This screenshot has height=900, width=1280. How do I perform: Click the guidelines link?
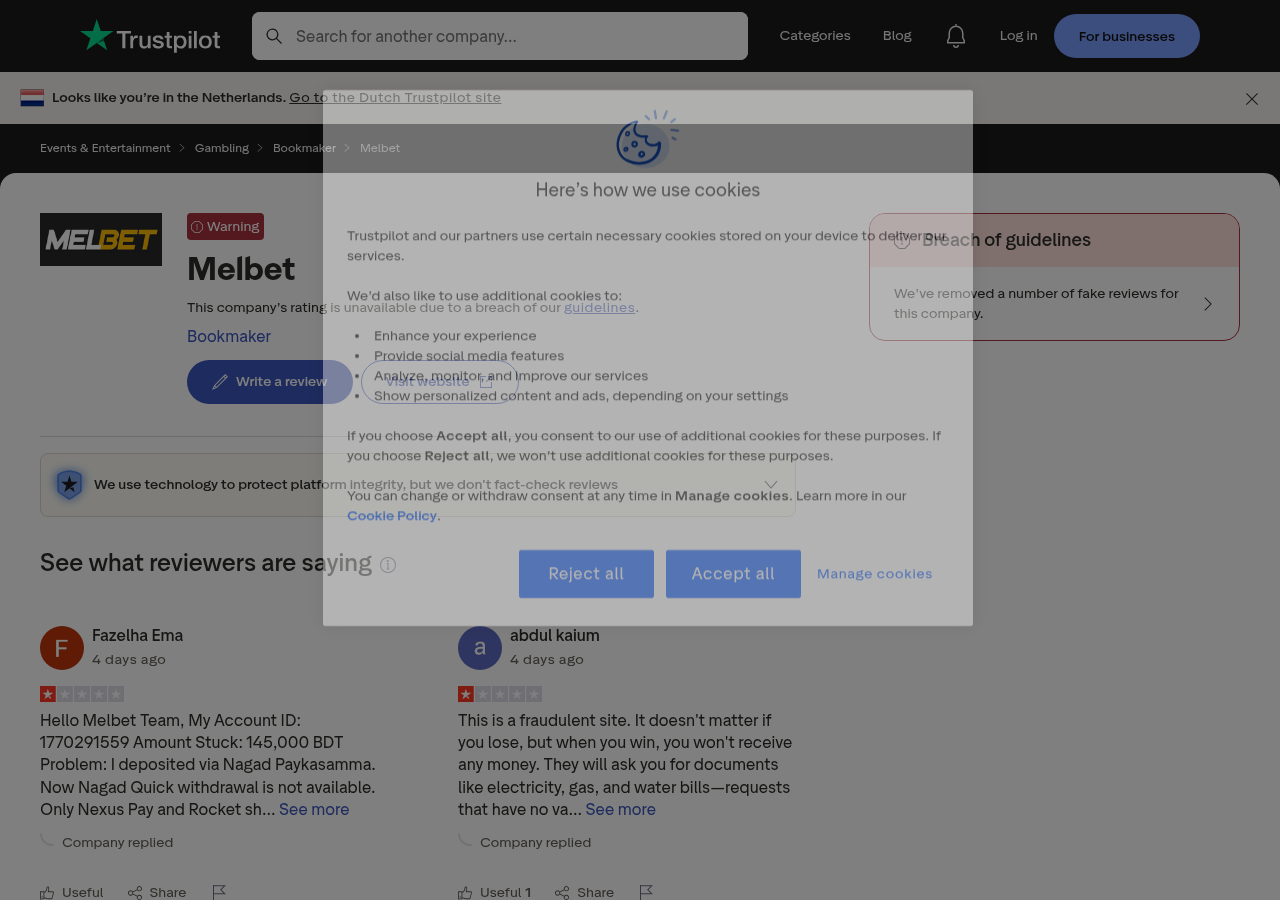(599, 307)
